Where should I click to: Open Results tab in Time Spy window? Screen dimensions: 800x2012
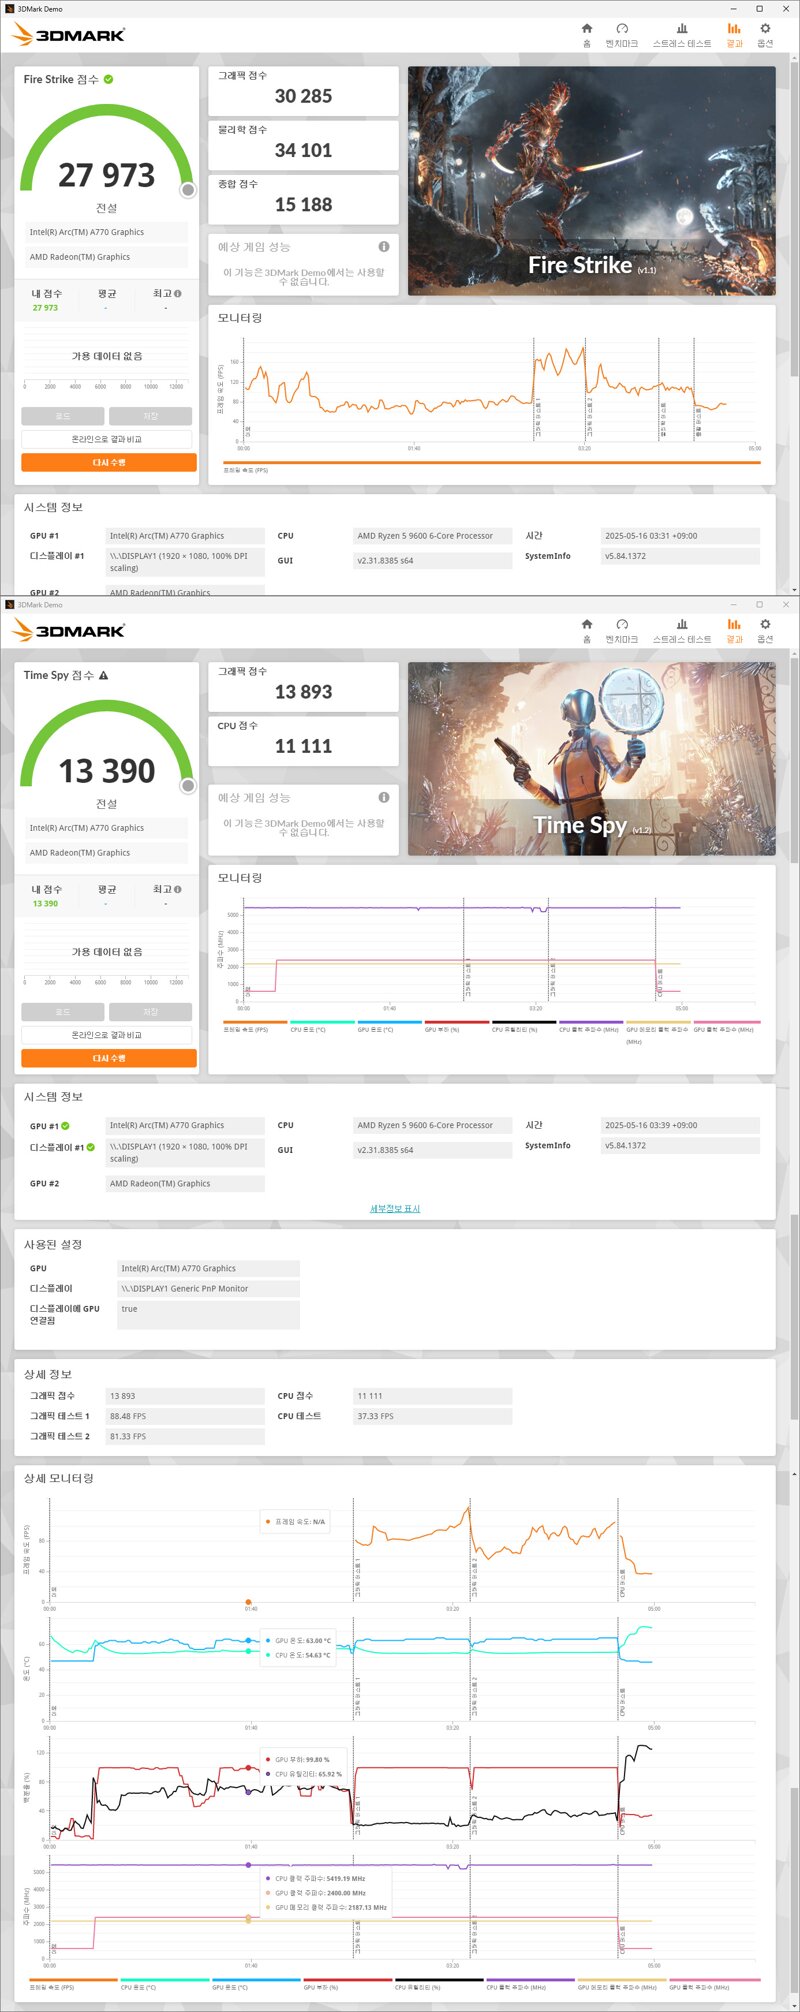point(734,631)
